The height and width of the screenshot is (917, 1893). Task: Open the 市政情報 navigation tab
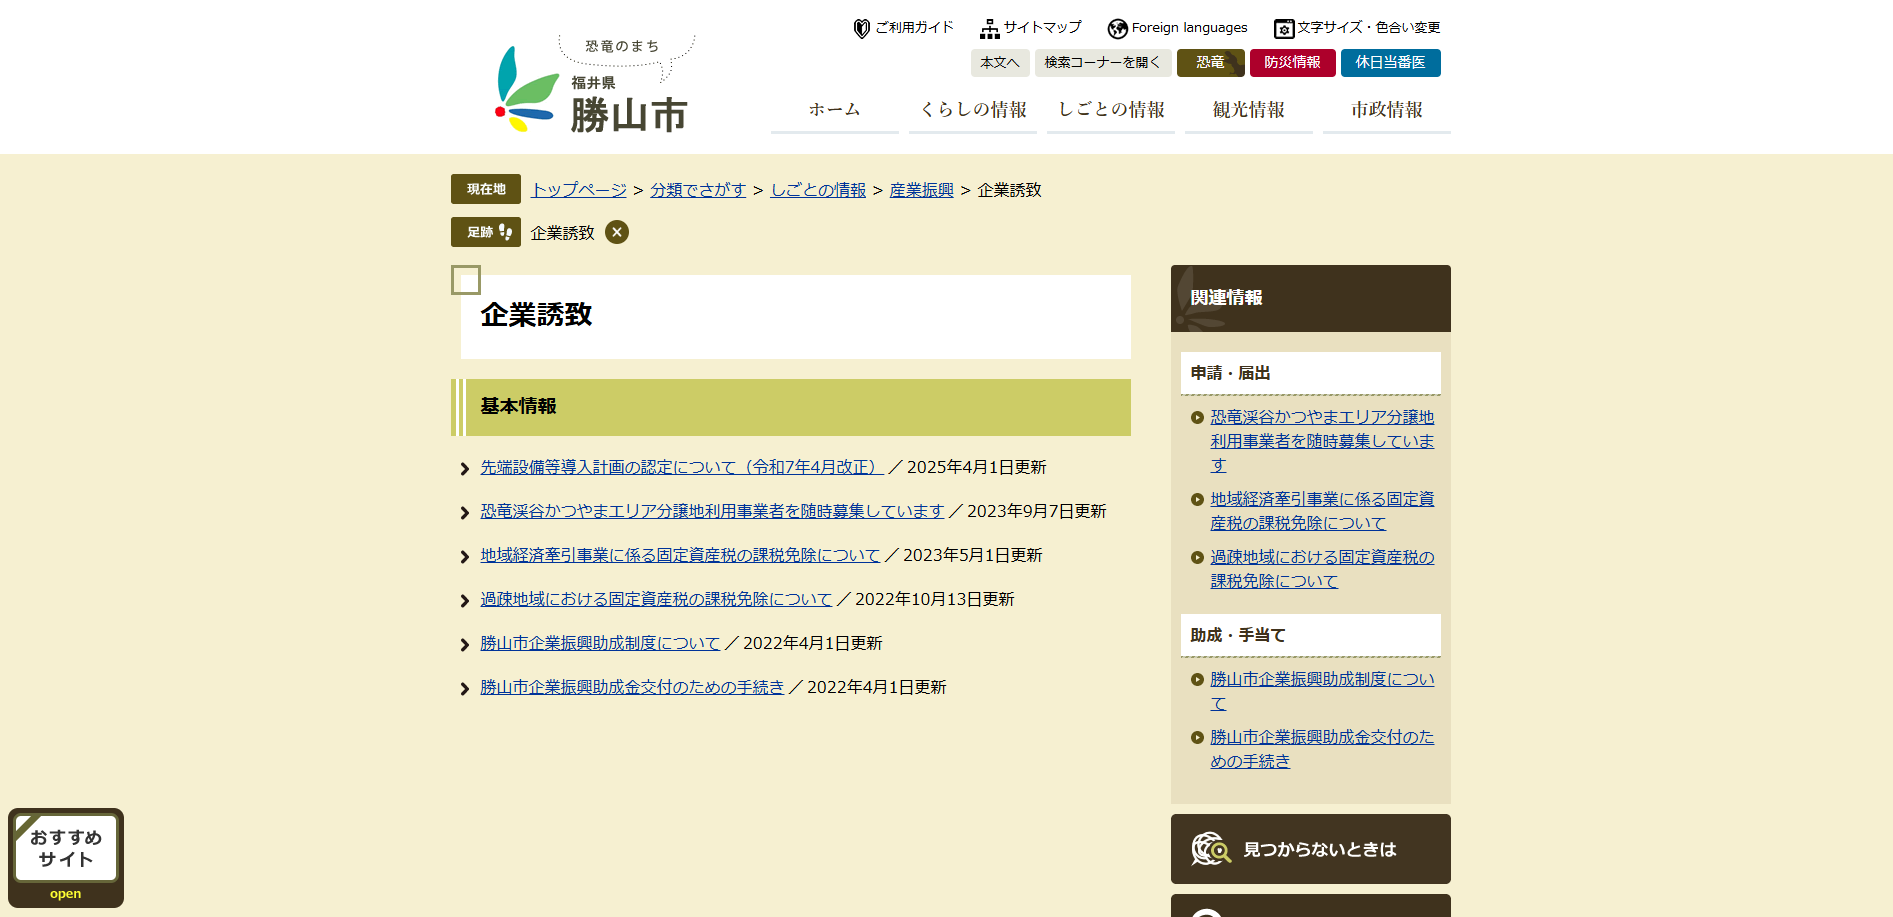click(1387, 110)
